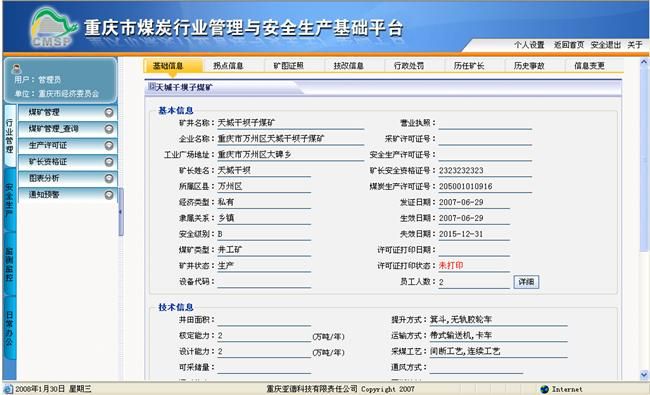Select 安全生产 vertical tab

pos(10,201)
